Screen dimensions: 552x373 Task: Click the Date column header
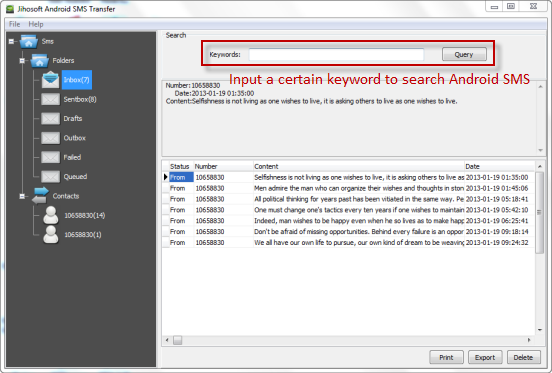pos(500,166)
